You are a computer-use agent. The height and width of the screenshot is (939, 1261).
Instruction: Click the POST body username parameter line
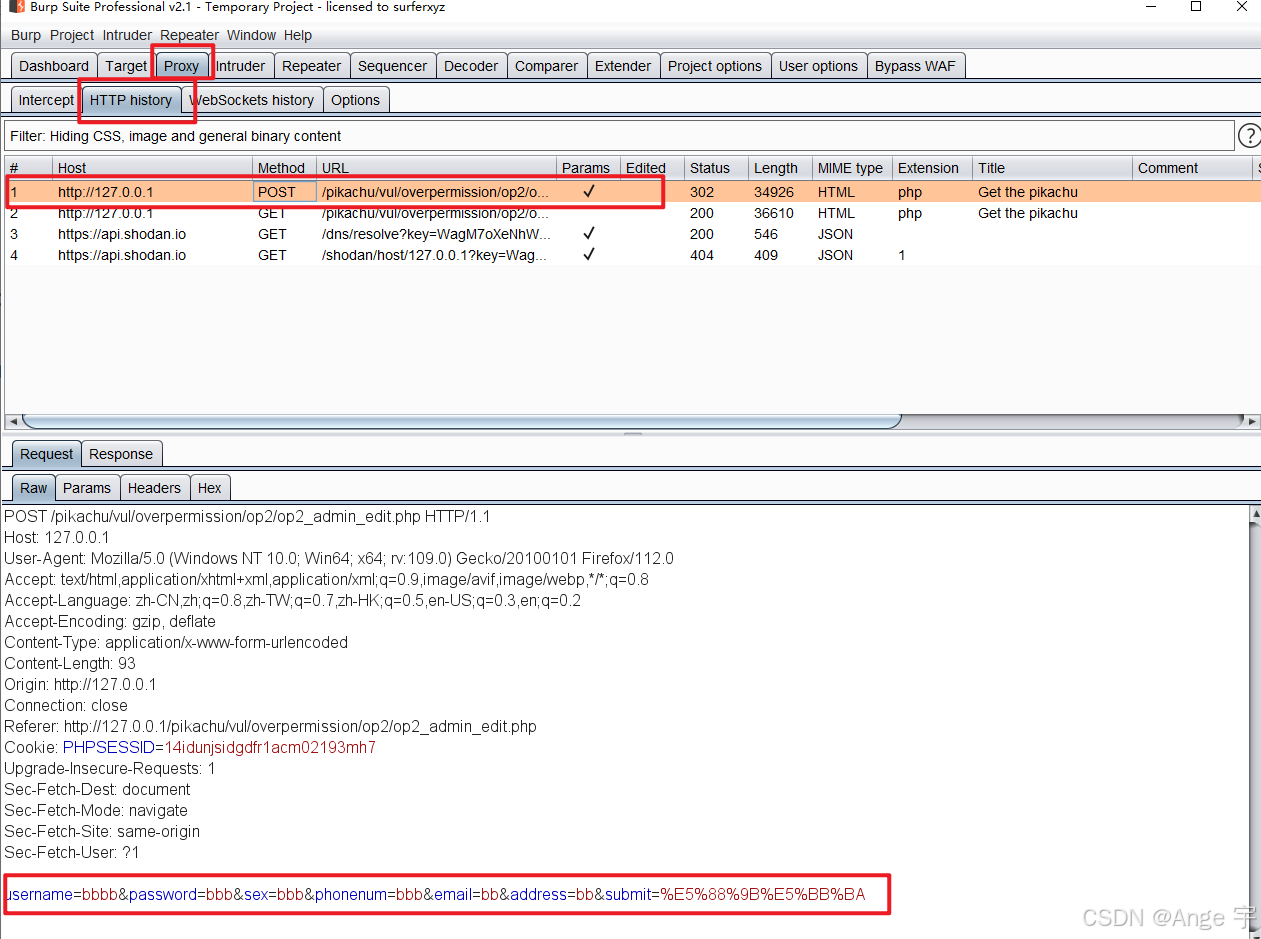[x=436, y=894]
